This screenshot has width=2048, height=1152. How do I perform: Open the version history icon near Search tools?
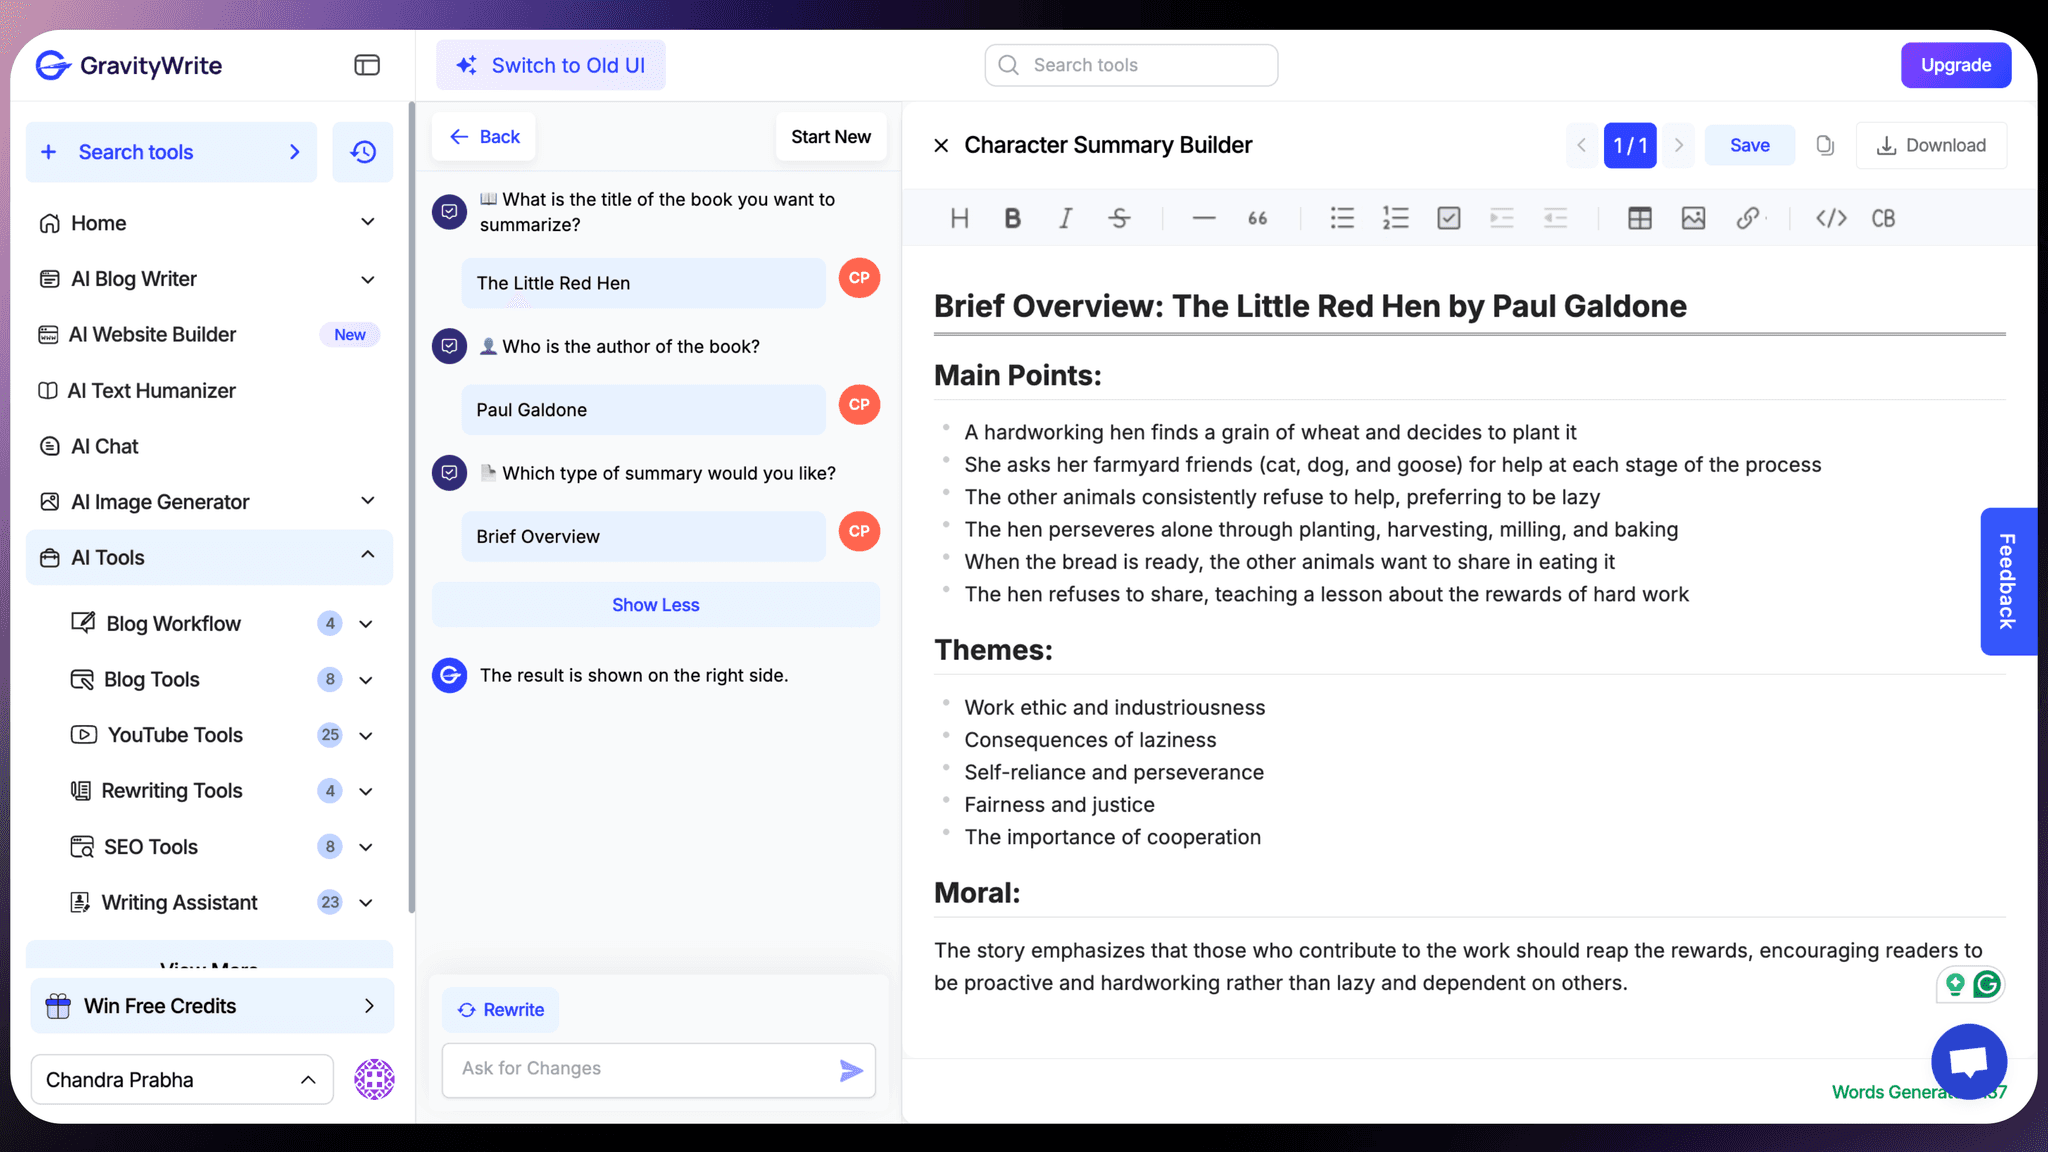362,151
